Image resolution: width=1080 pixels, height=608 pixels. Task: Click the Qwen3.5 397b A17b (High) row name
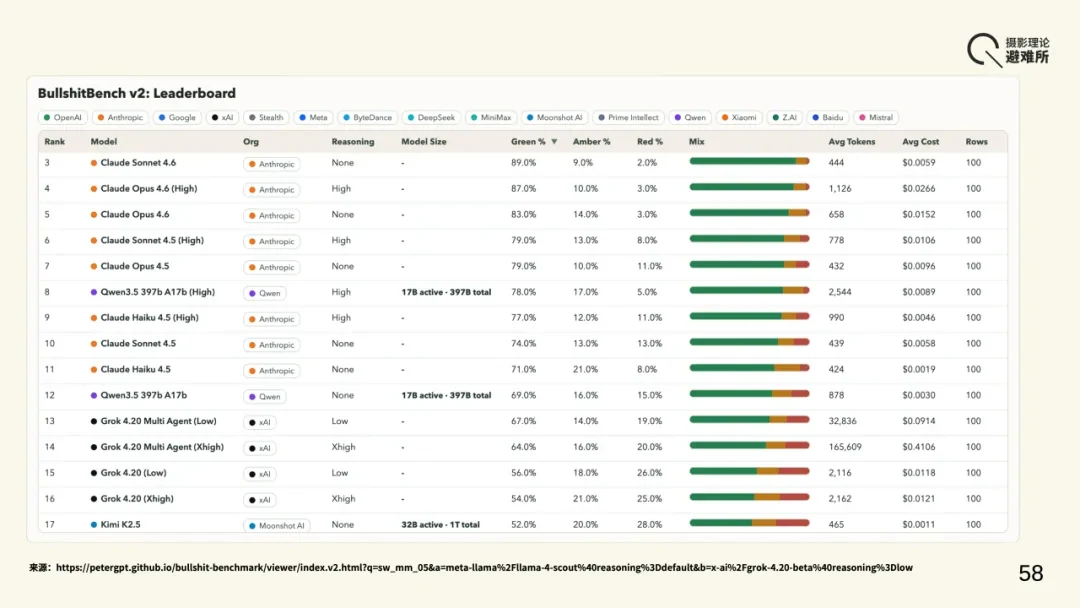[x=158, y=292]
